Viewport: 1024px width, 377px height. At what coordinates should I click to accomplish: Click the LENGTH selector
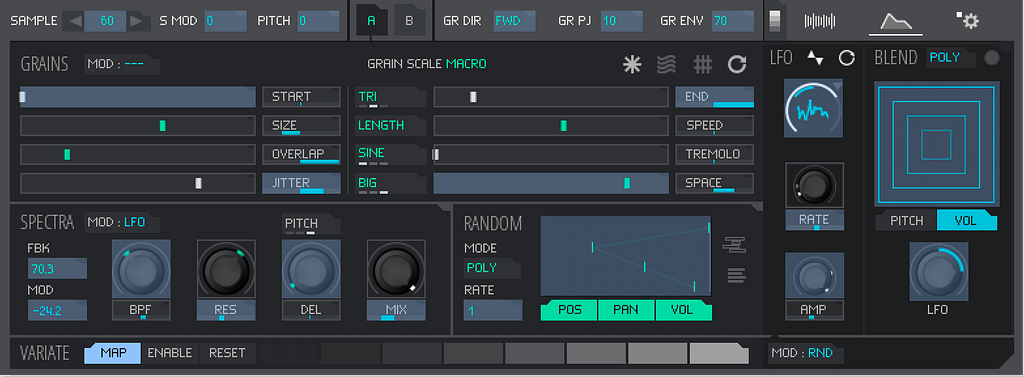391,125
